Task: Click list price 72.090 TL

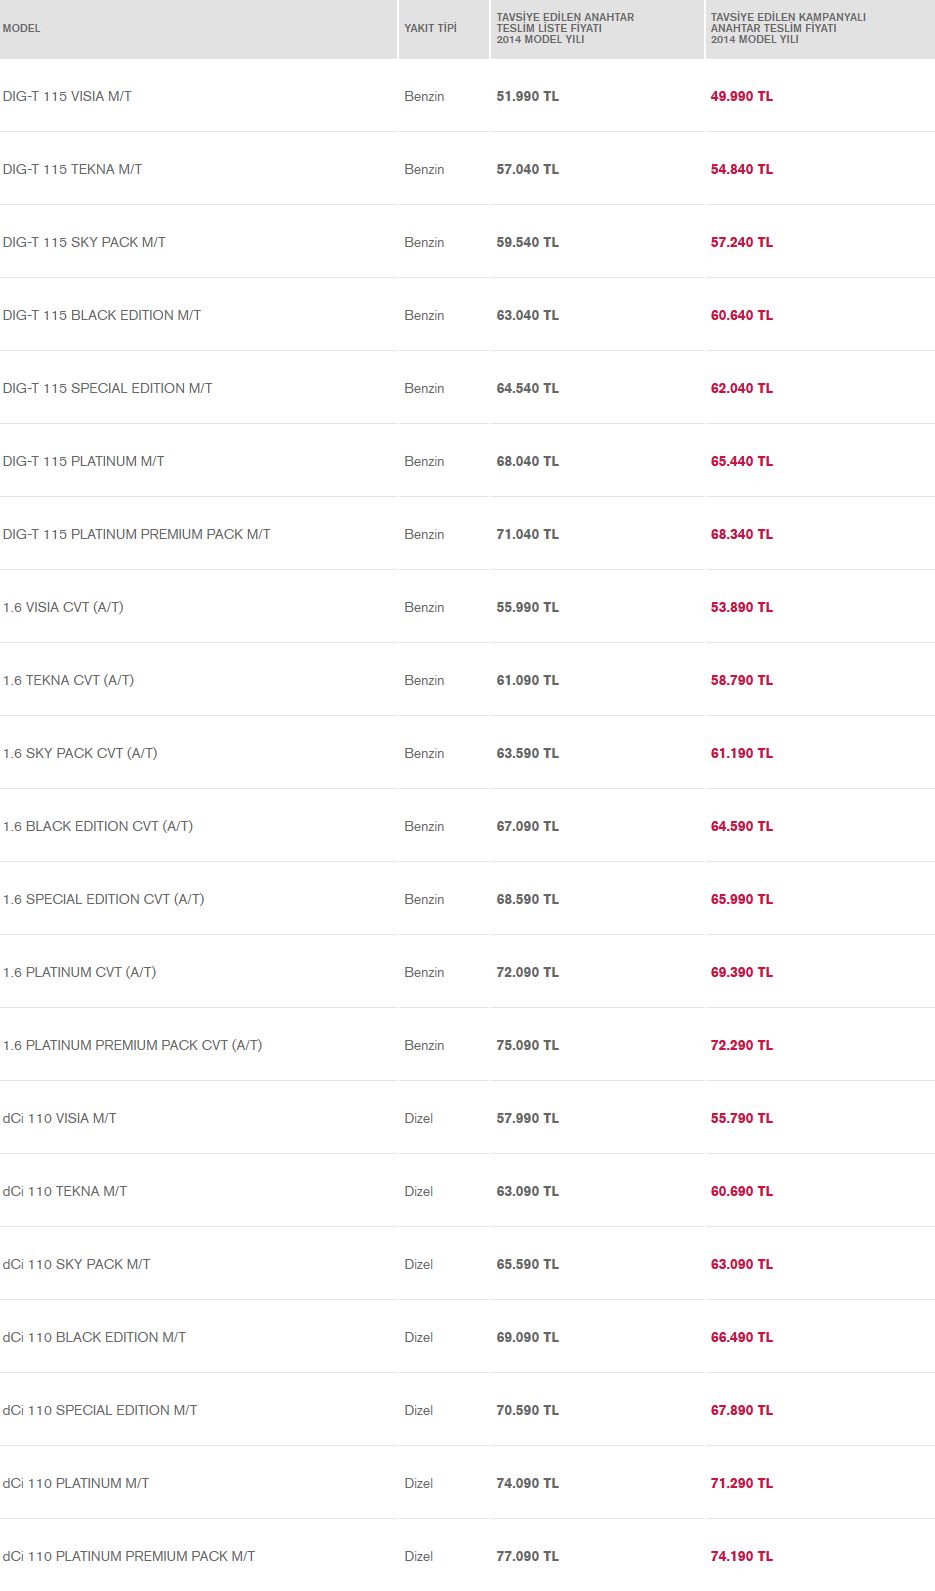Action: (528, 972)
